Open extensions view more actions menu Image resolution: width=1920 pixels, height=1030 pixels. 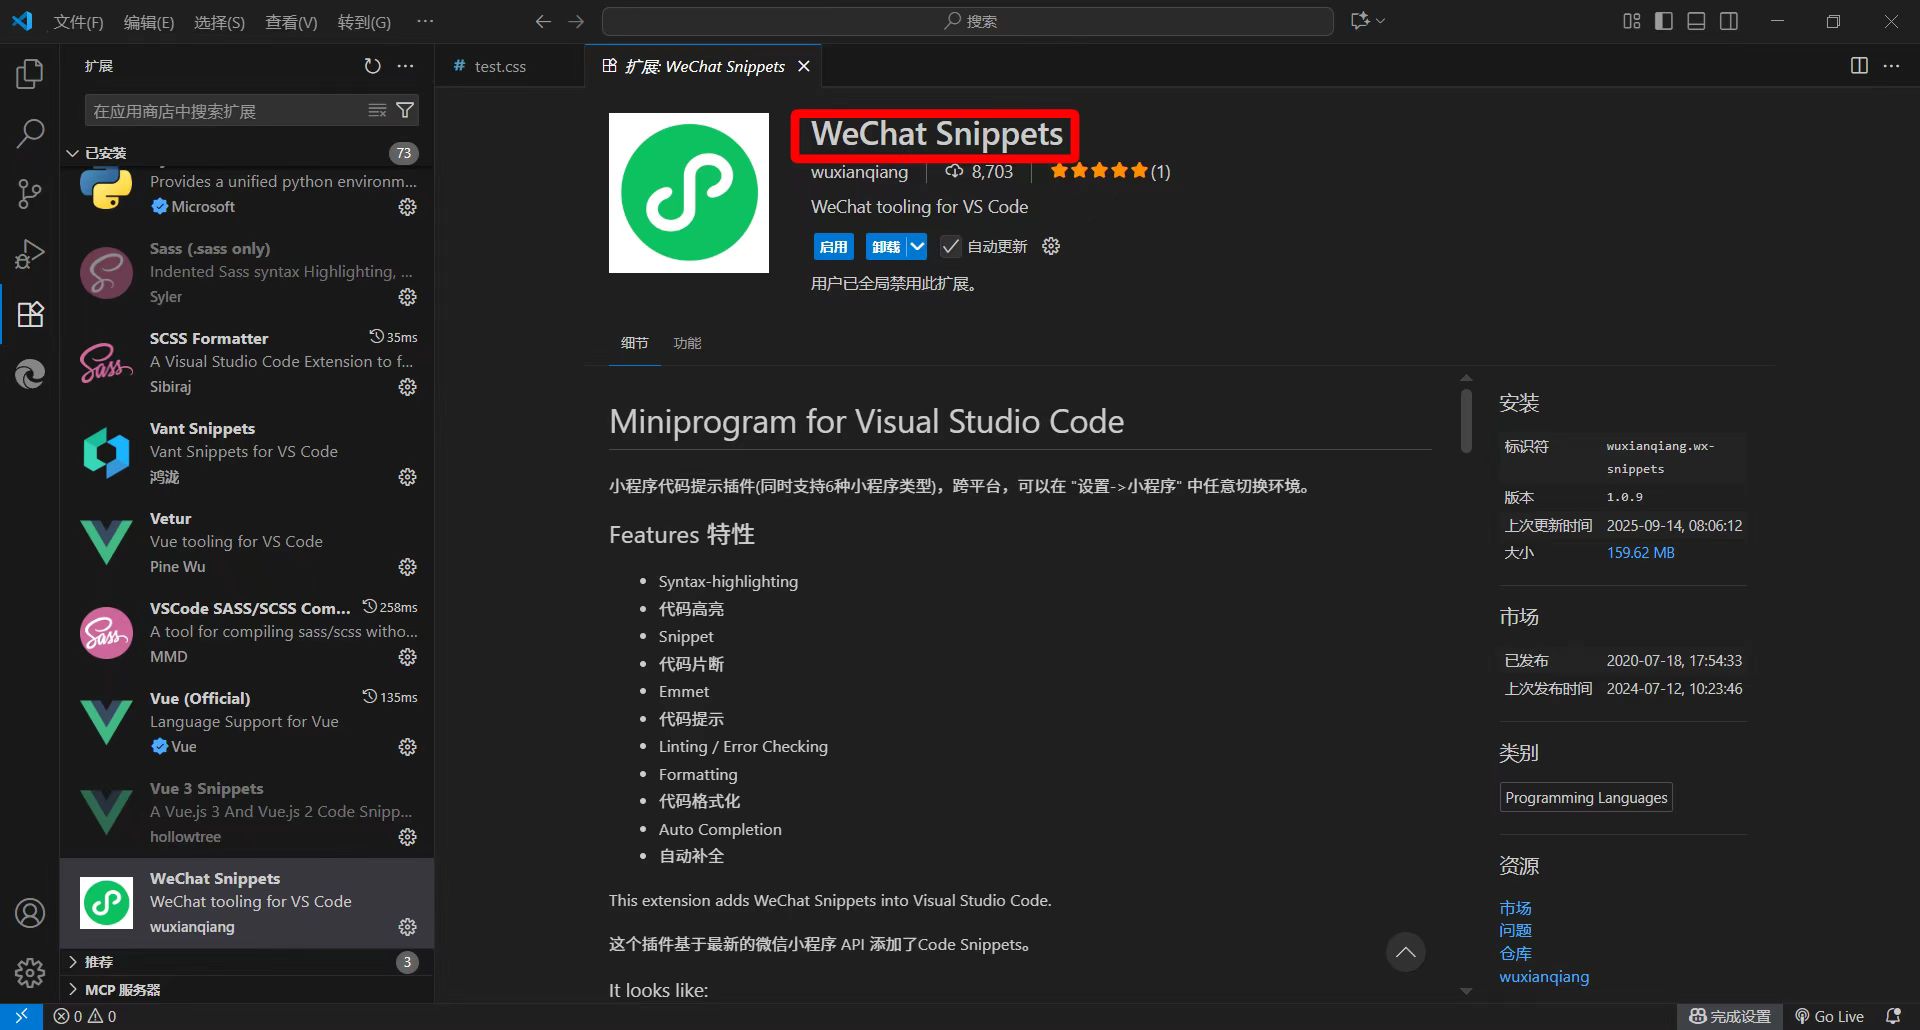point(405,66)
